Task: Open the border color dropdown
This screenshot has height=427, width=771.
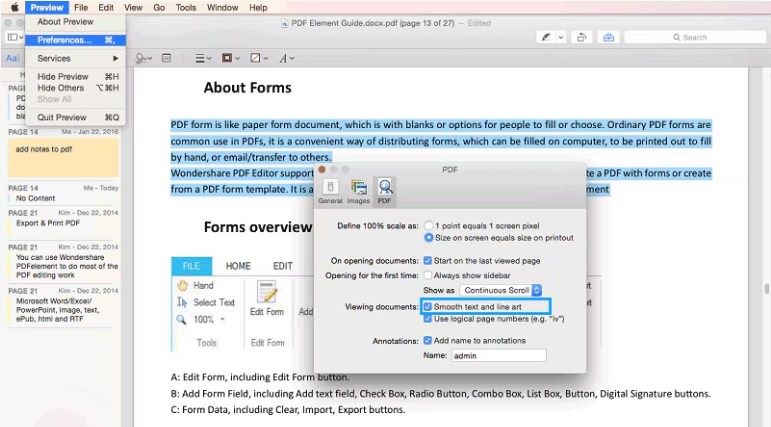Action: 231,58
